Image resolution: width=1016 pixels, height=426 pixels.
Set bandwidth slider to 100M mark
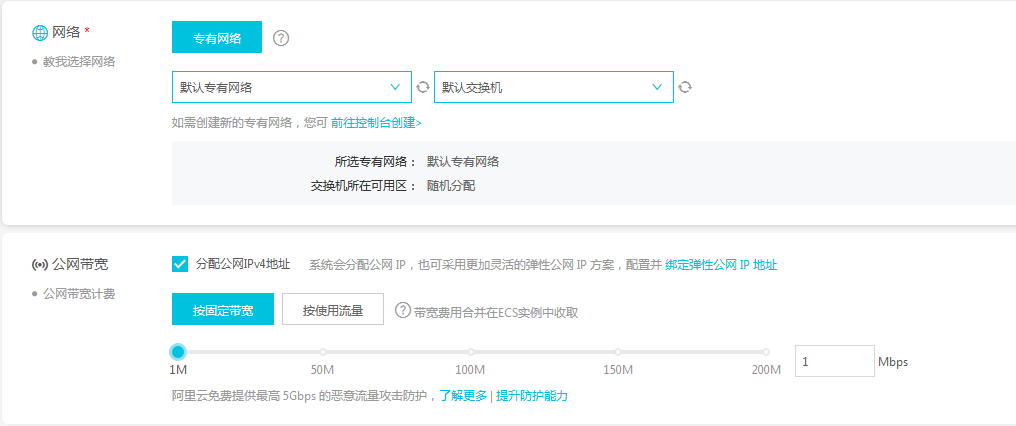coord(471,352)
